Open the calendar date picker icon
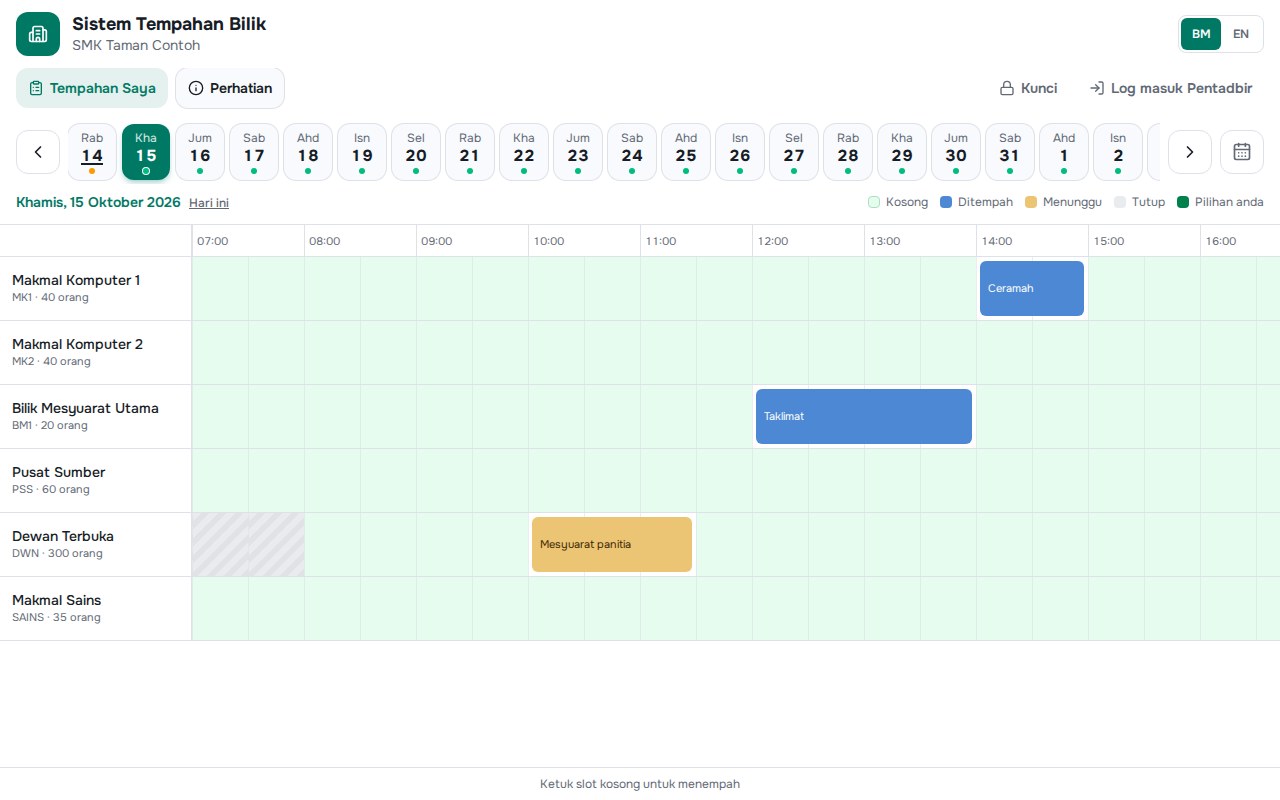This screenshot has height=800, width=1280. 1242,152
